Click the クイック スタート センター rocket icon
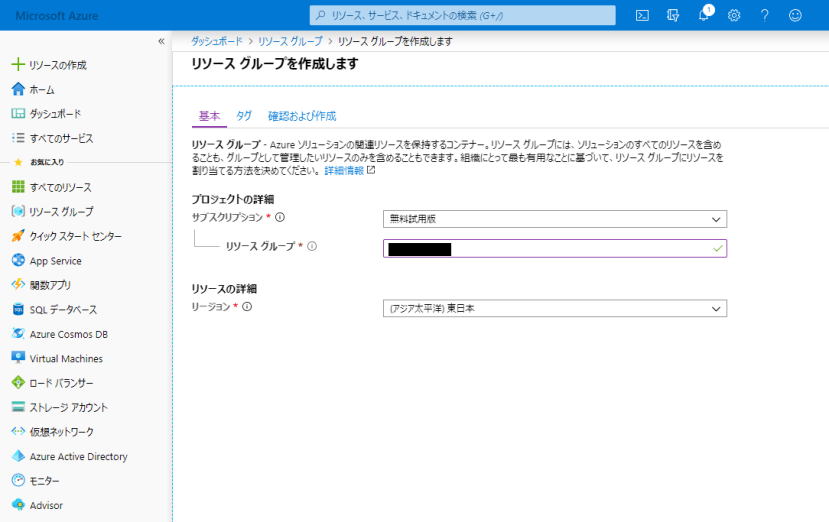This screenshot has width=829, height=522. (x=18, y=236)
